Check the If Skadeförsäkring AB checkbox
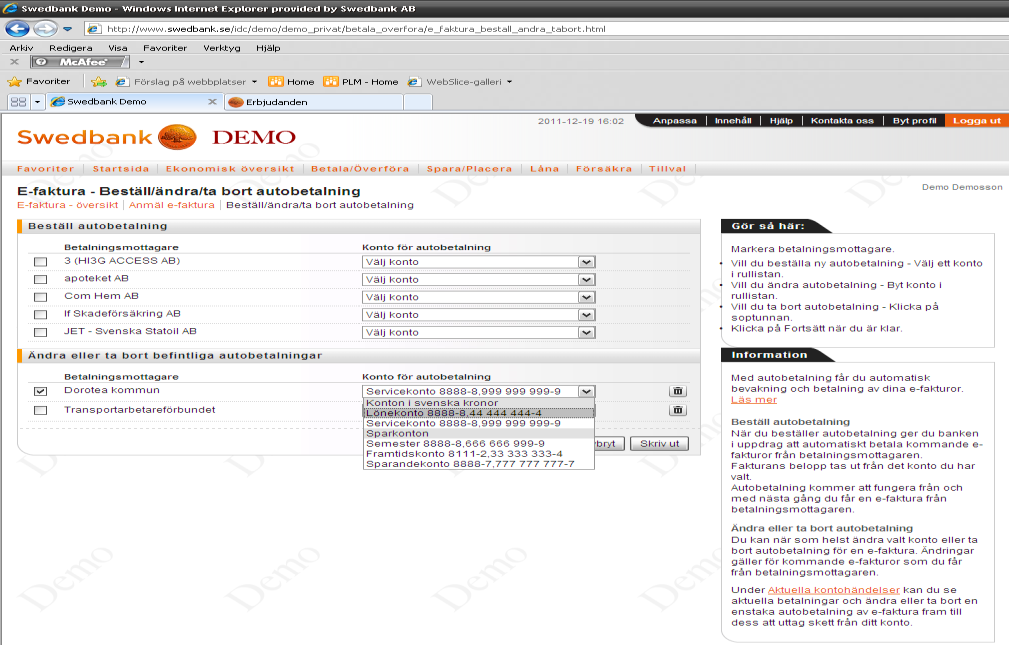1009x645 pixels. (41, 315)
